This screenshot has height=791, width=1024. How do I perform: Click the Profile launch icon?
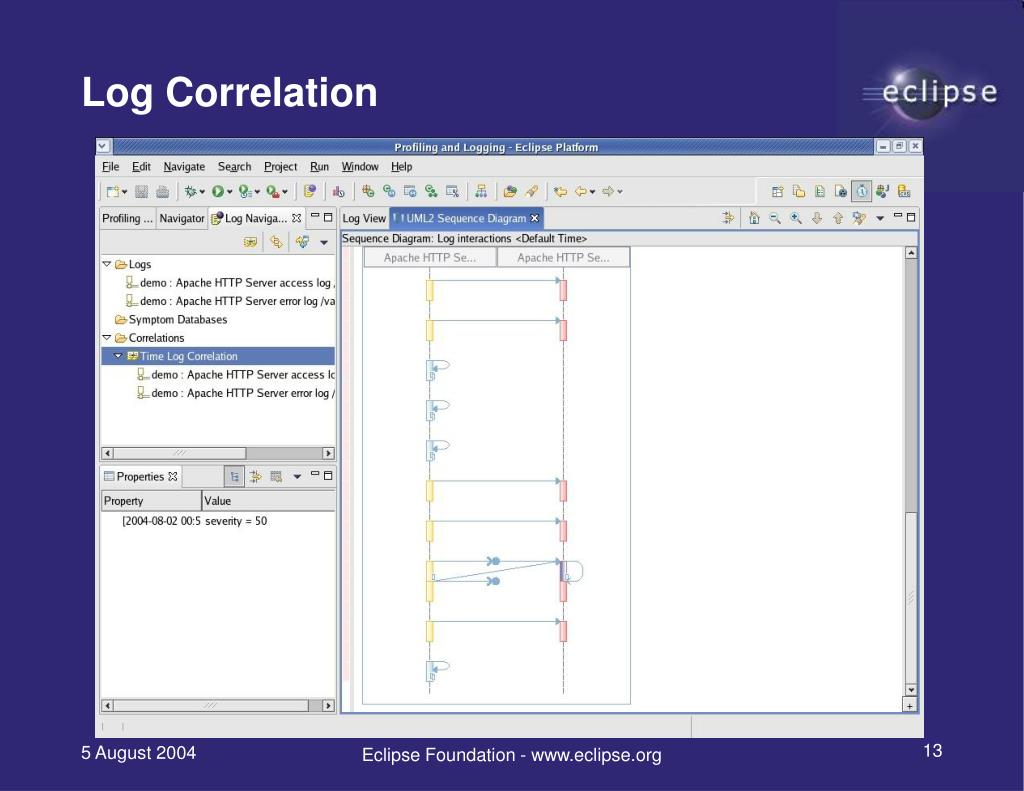[x=245, y=191]
